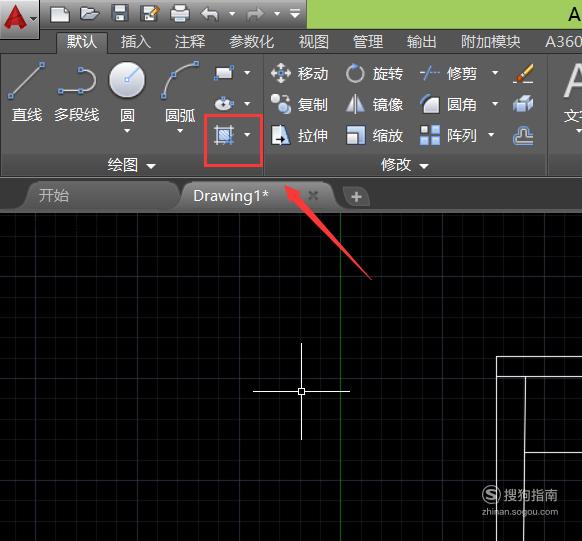
Task: Click the Save As icon
Action: point(150,14)
